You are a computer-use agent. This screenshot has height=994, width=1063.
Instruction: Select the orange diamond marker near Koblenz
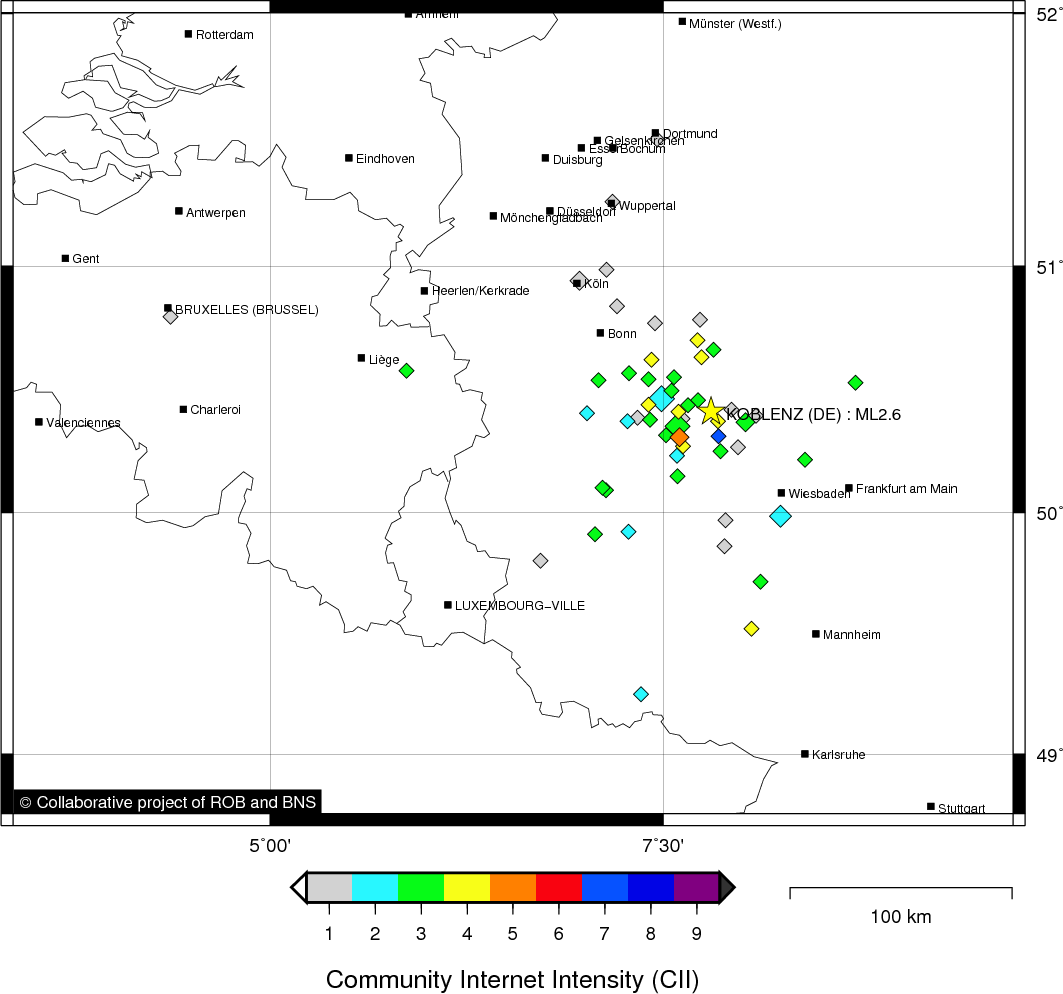tap(680, 437)
